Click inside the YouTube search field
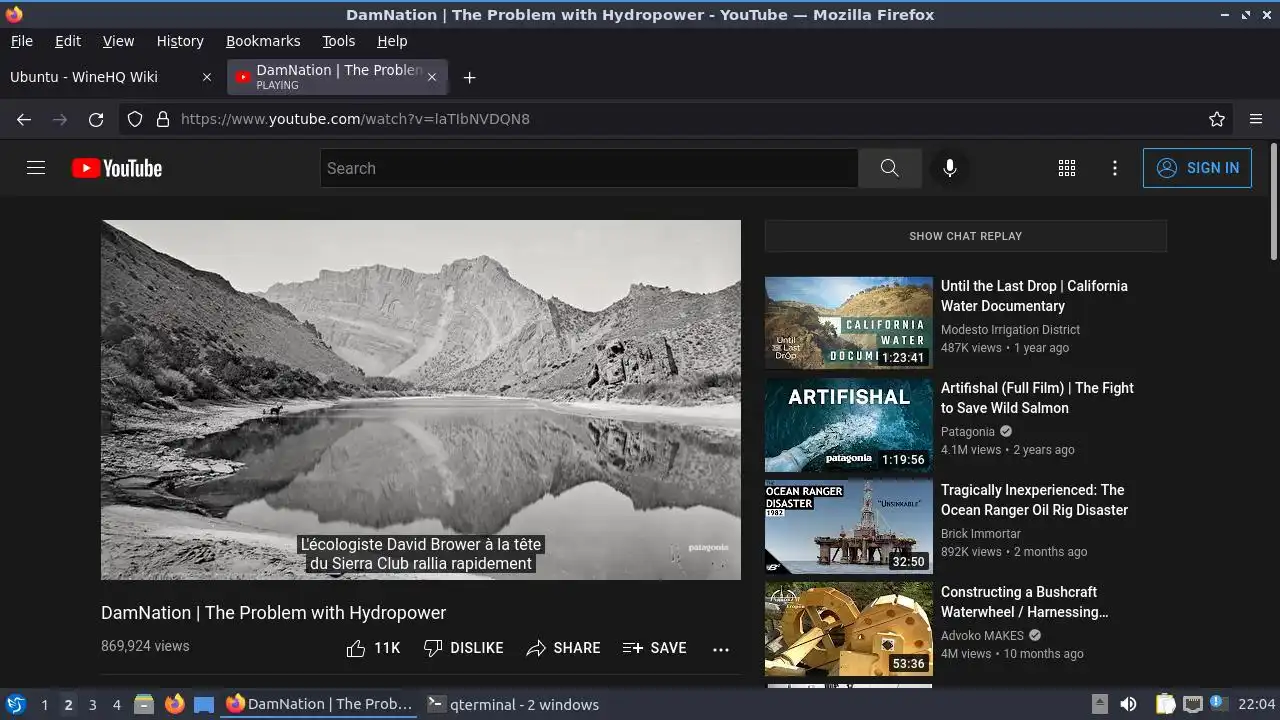Image resolution: width=1280 pixels, height=720 pixels. [x=589, y=168]
